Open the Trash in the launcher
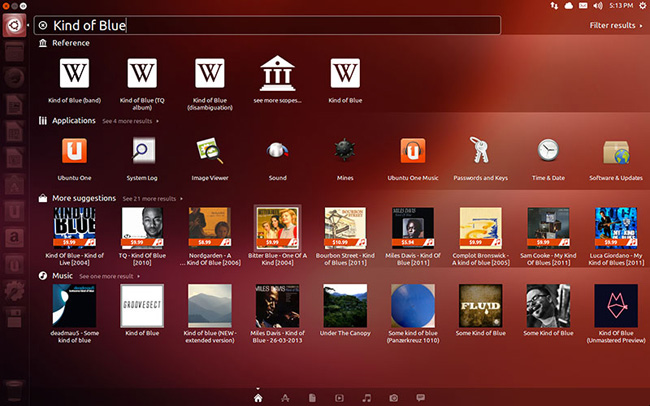 pos(14,390)
